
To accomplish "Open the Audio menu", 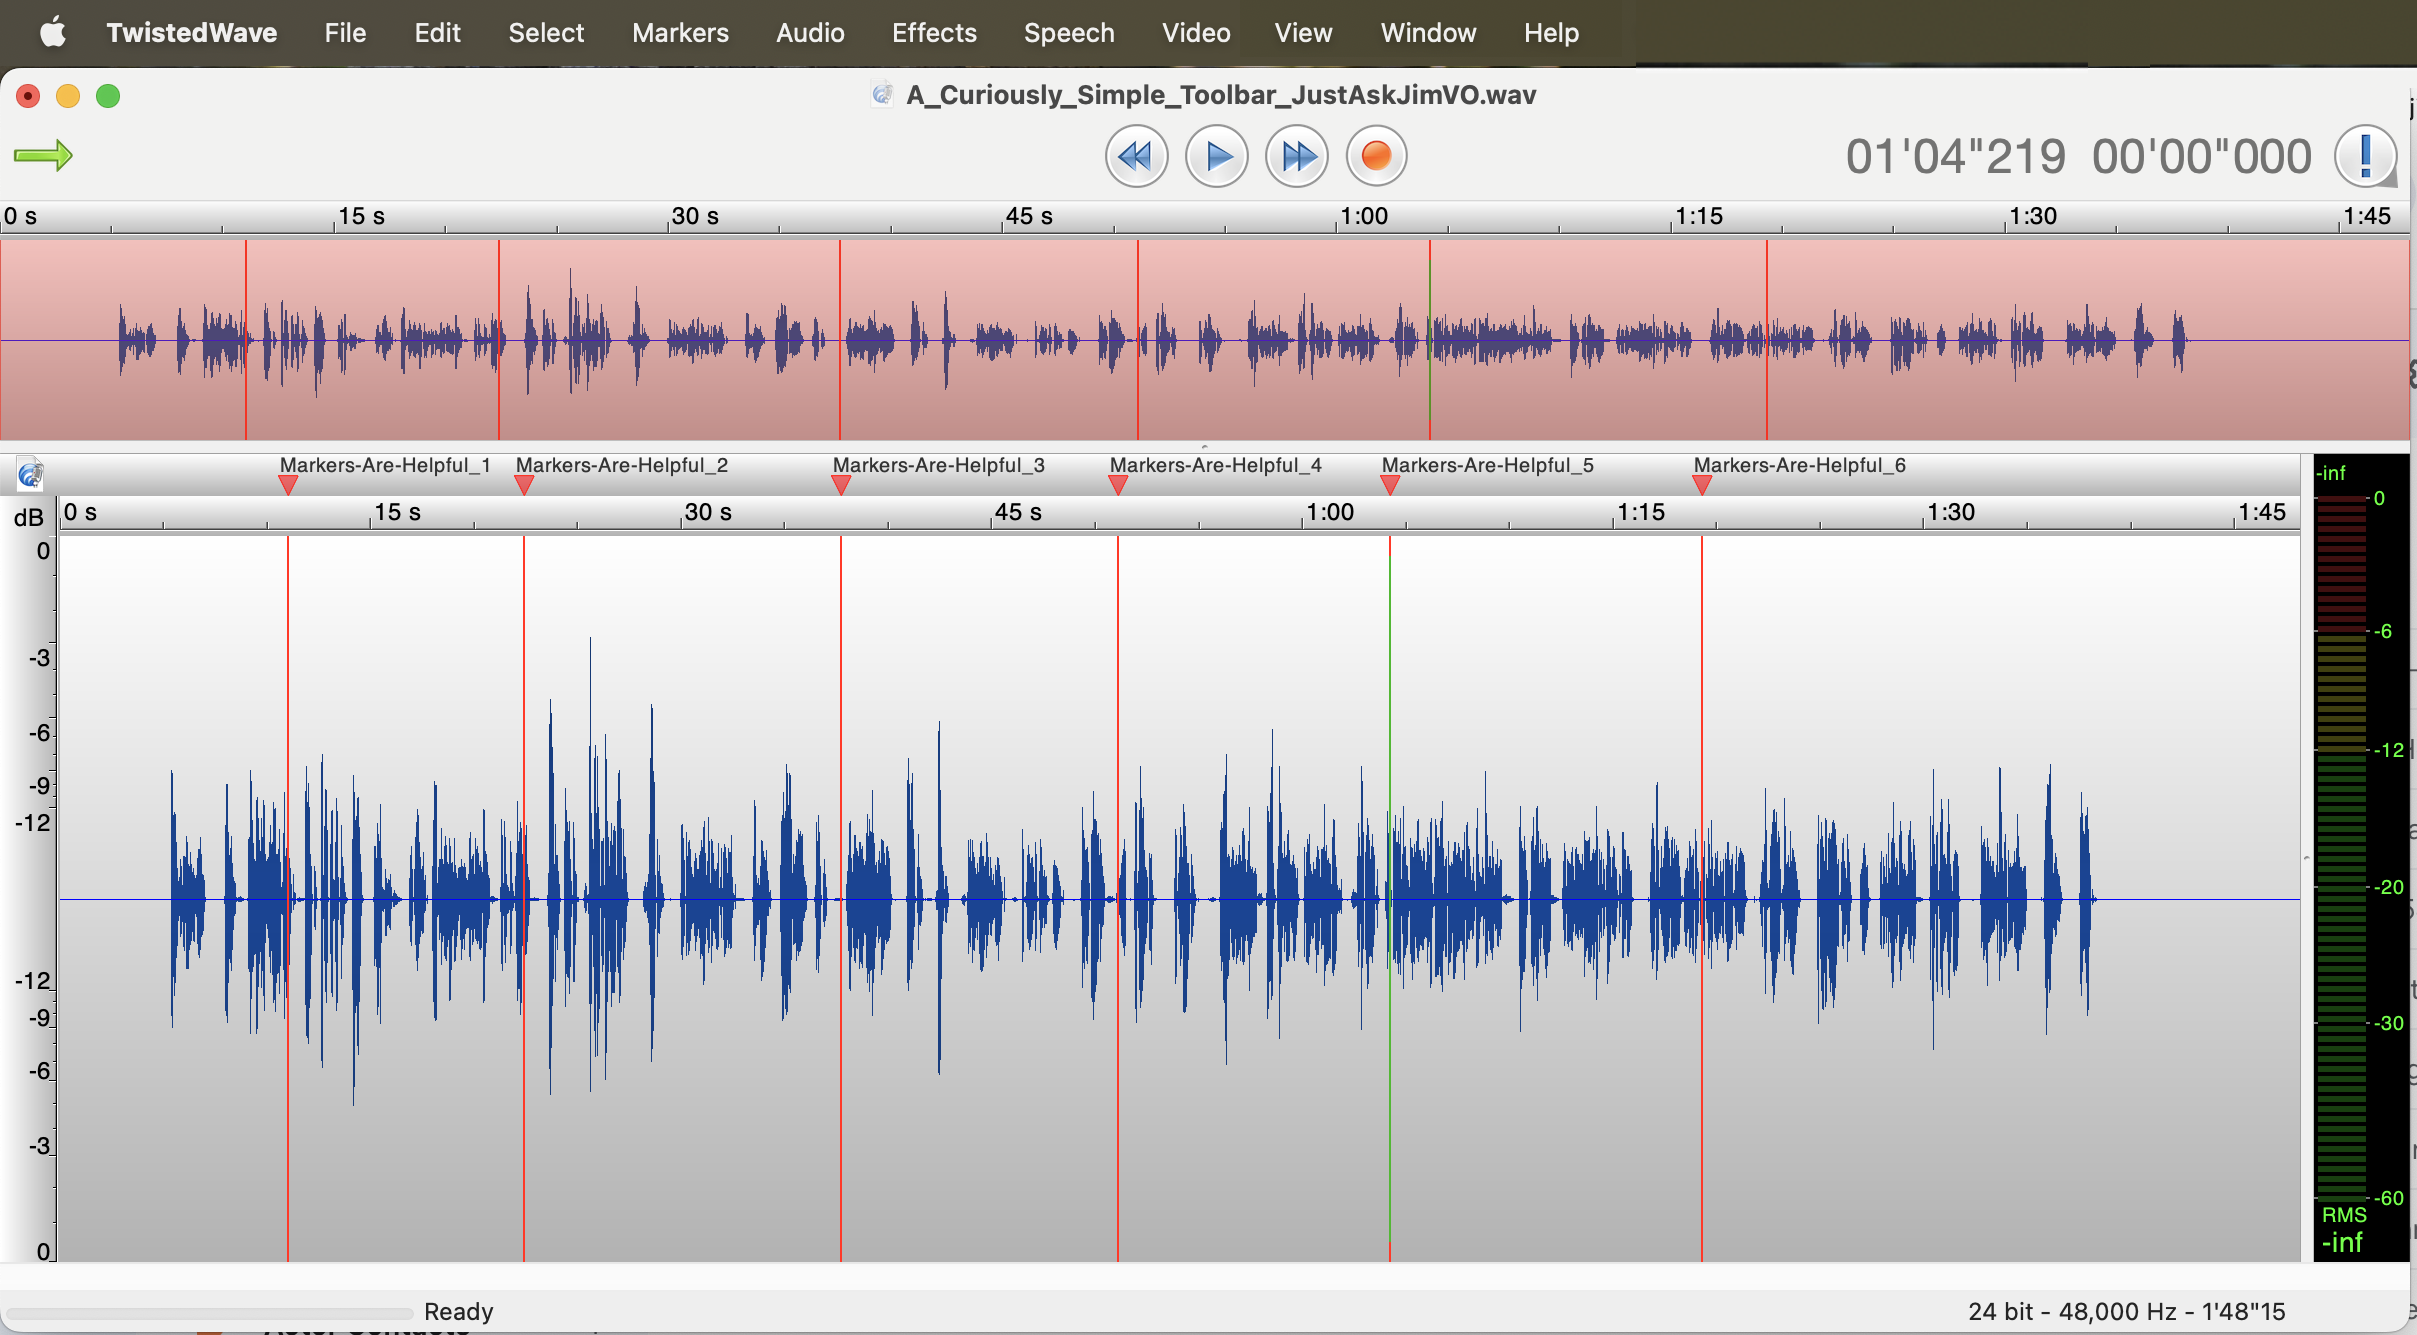I will click(810, 33).
